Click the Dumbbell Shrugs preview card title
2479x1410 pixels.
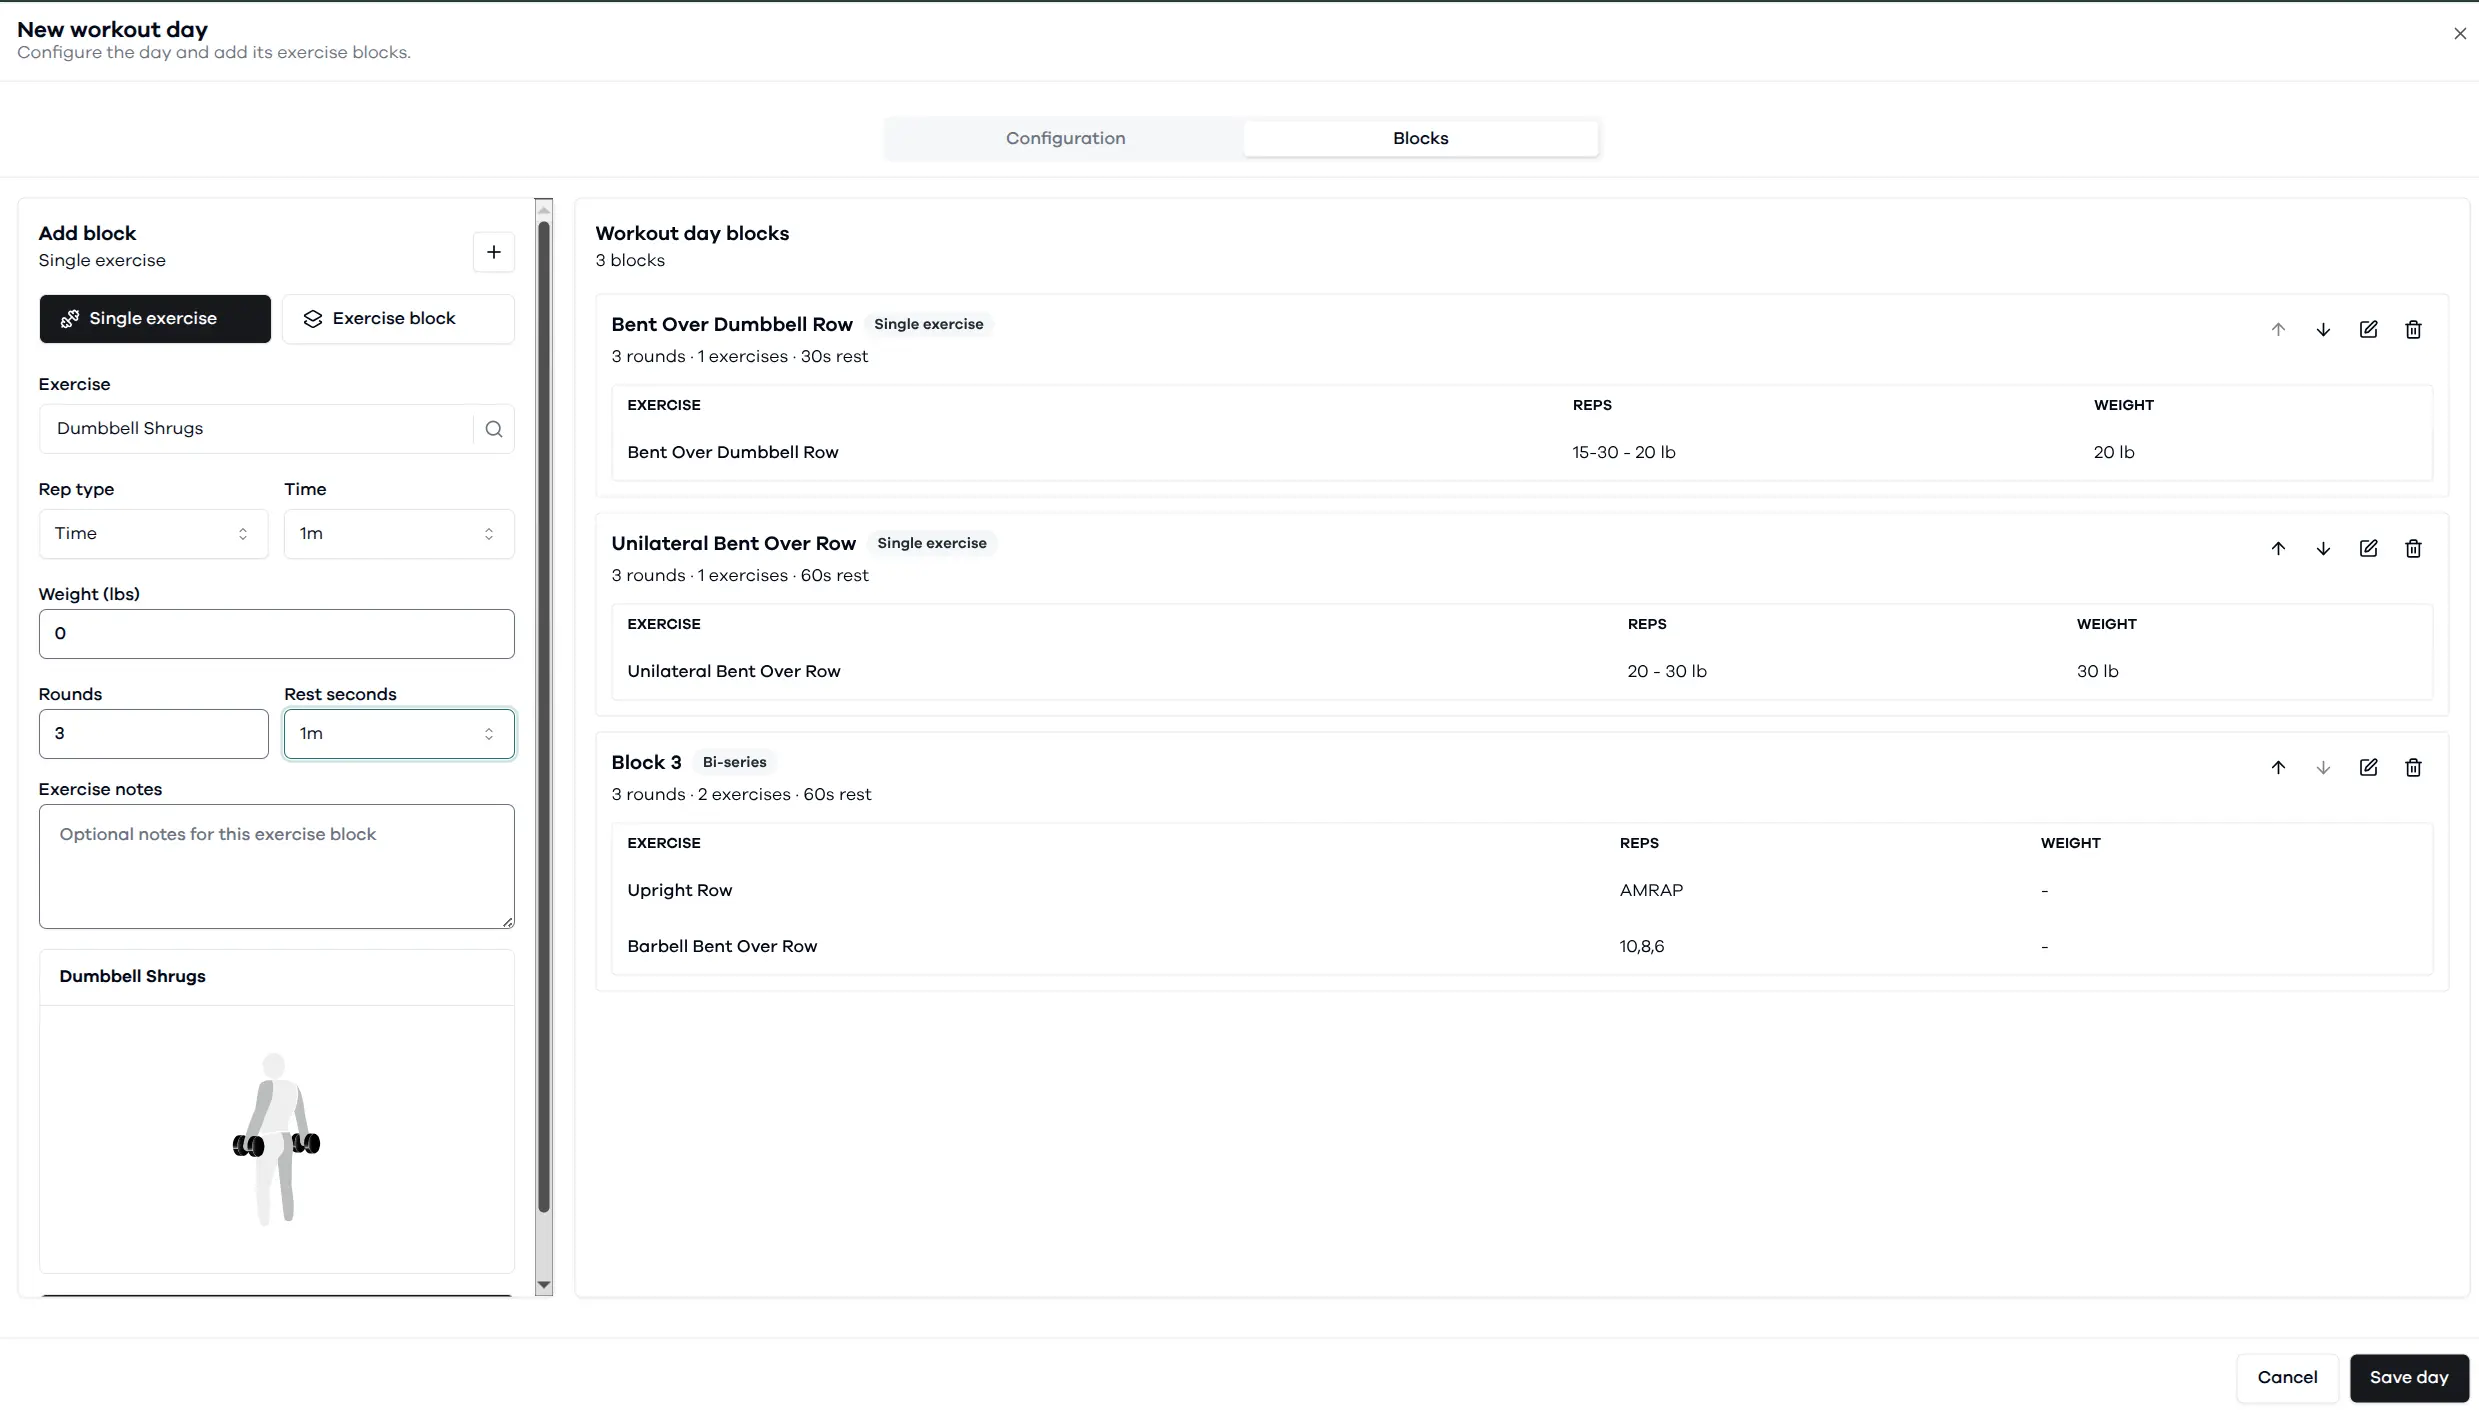(132, 977)
